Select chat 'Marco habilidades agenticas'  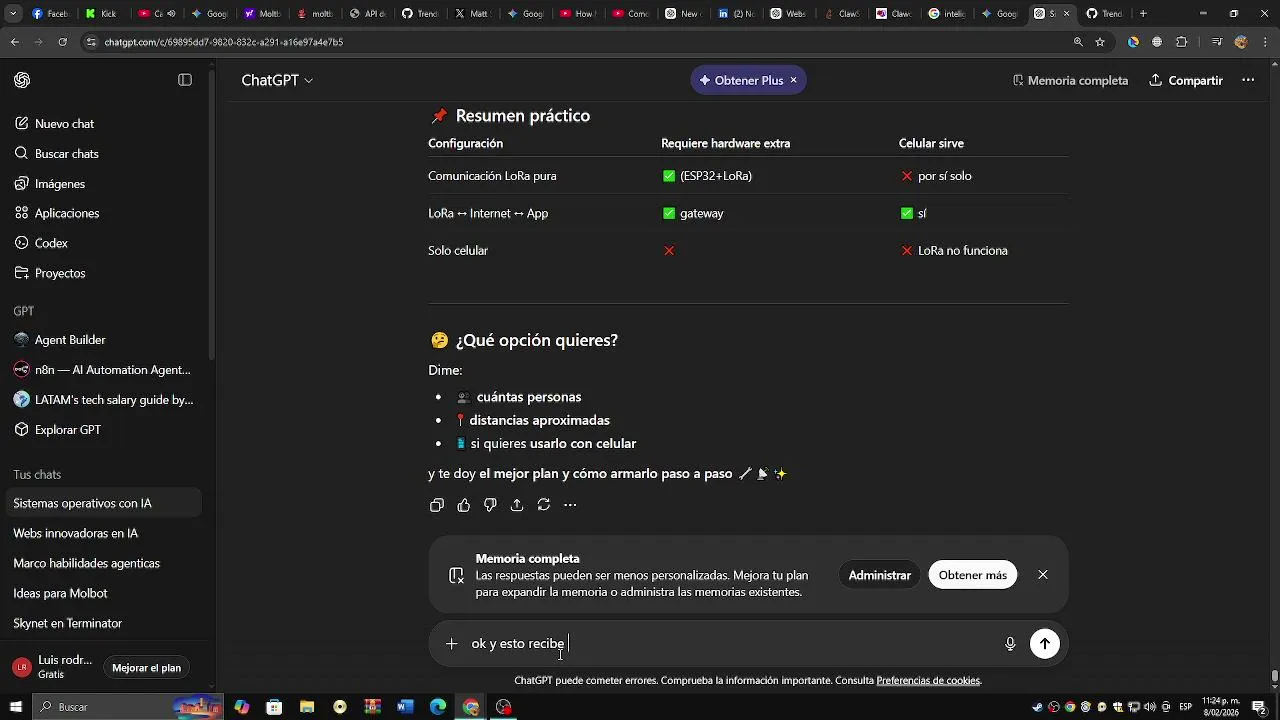pos(86,563)
